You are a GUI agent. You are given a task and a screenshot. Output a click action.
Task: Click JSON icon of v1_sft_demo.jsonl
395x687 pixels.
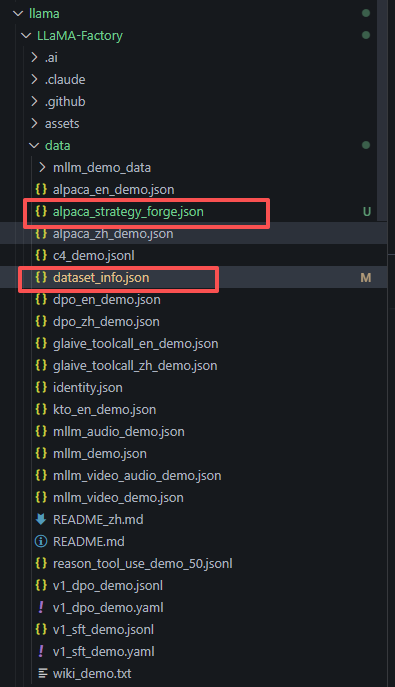point(41,630)
